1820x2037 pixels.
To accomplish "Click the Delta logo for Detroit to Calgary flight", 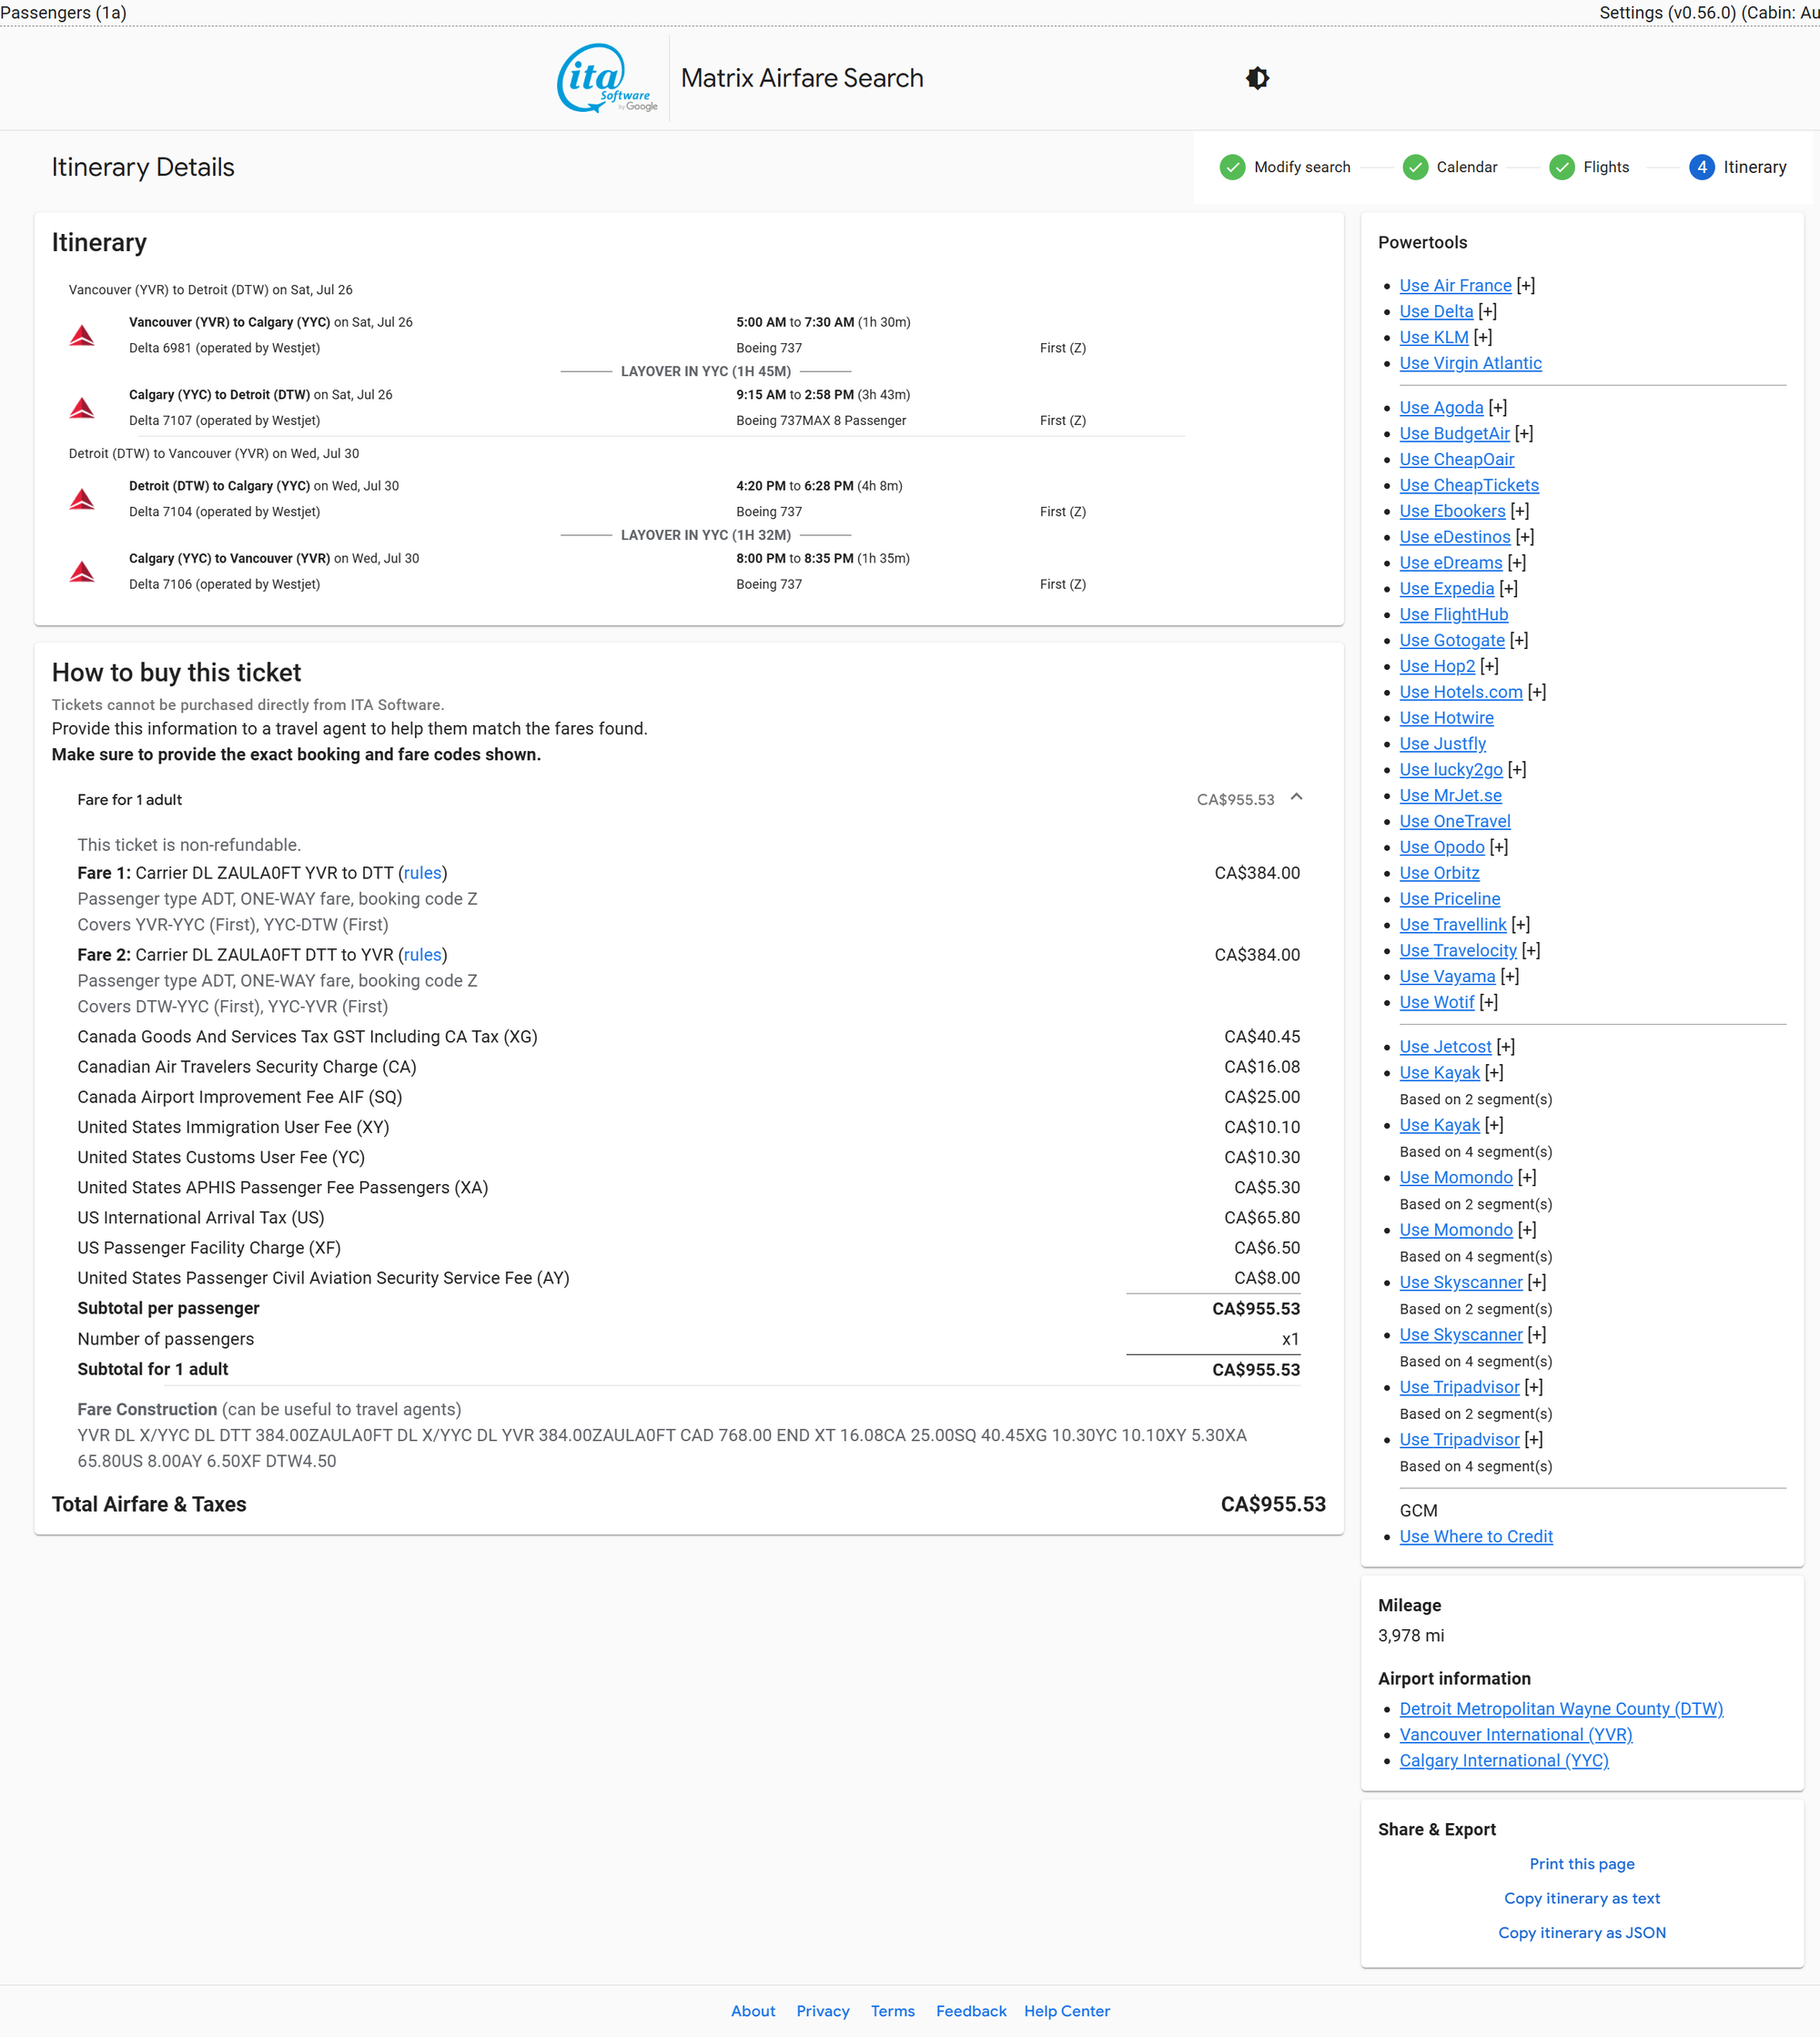I will (x=82, y=499).
